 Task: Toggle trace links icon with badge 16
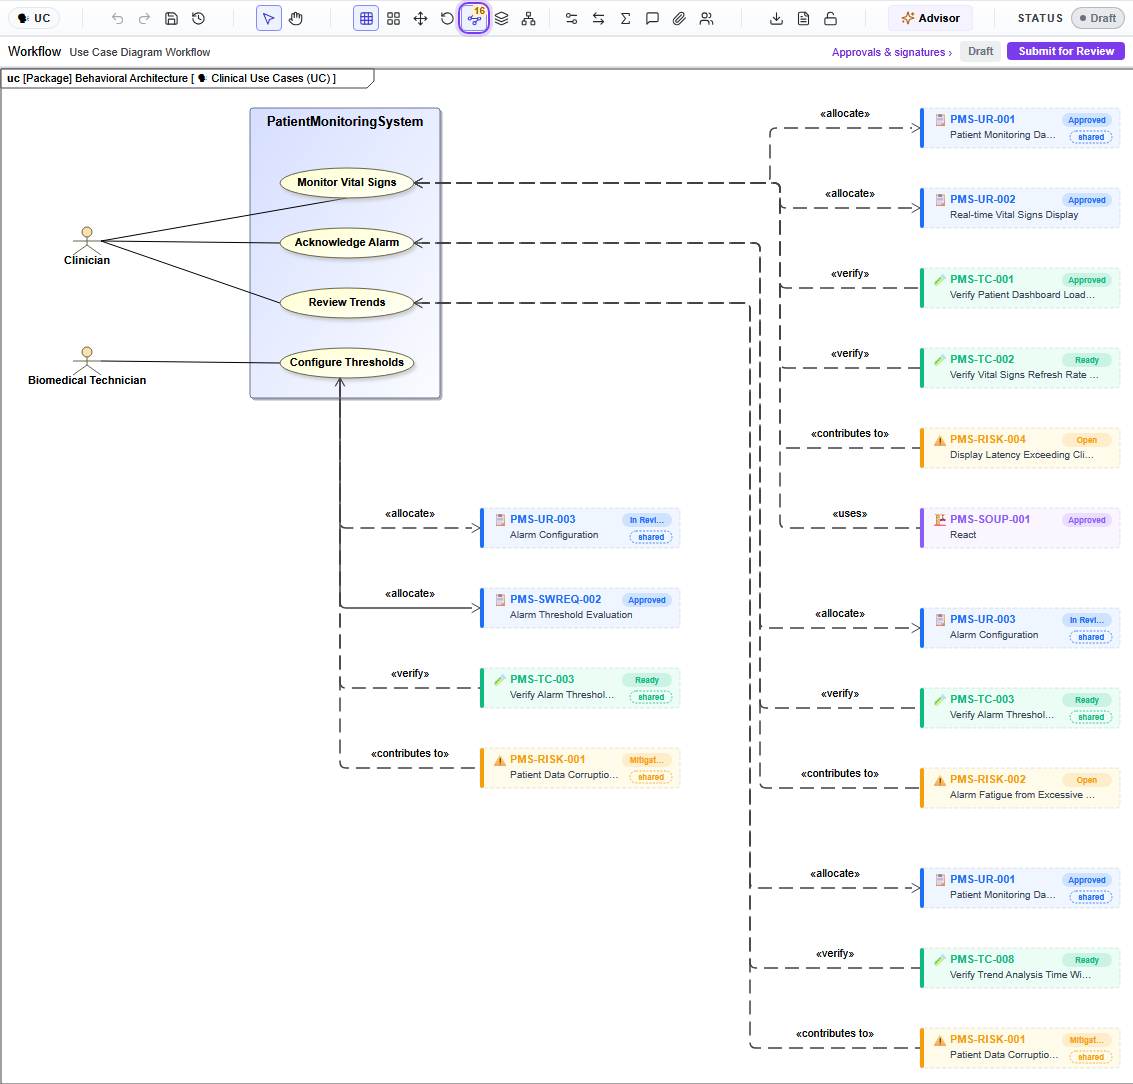pyautogui.click(x=475, y=19)
